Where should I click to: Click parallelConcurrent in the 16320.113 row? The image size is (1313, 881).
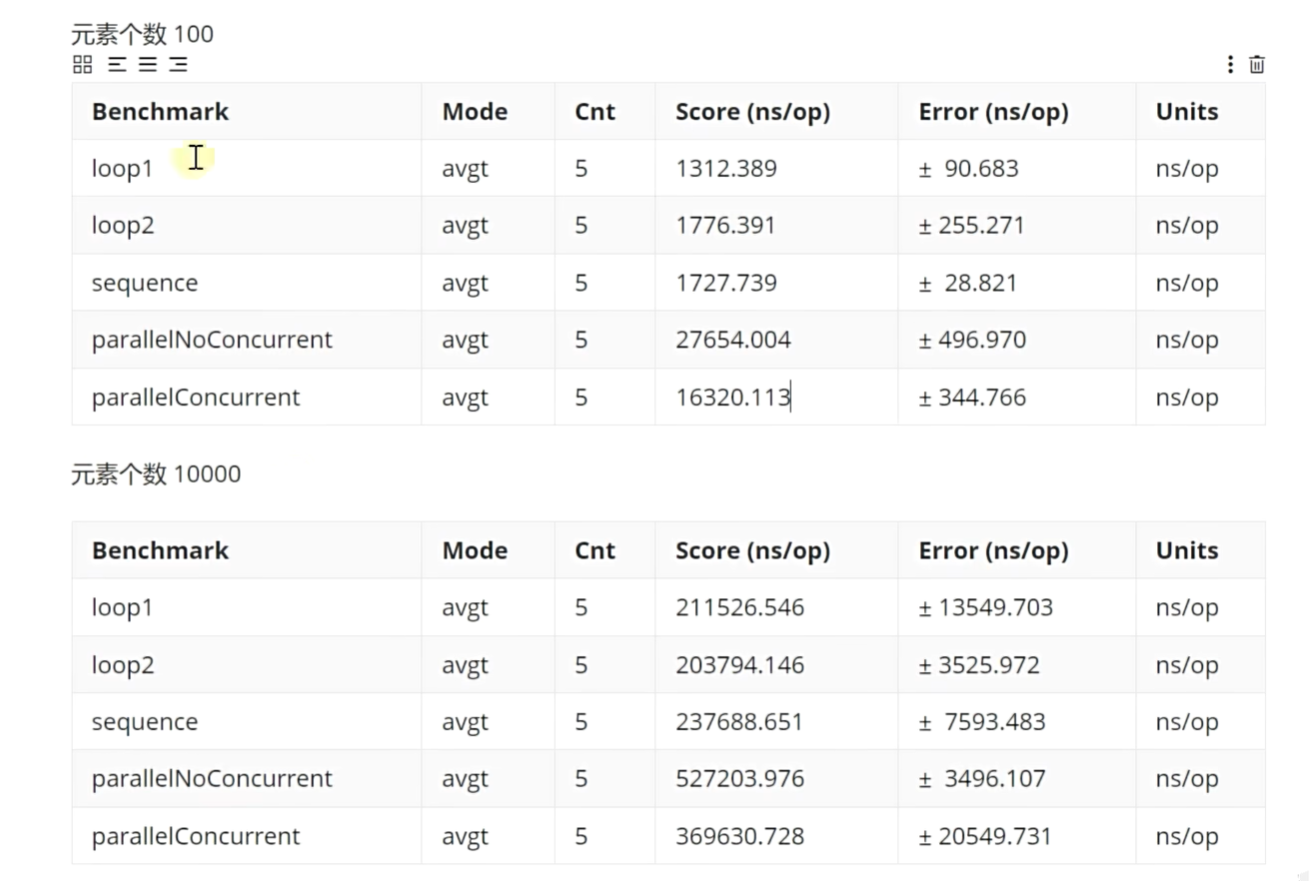(196, 397)
